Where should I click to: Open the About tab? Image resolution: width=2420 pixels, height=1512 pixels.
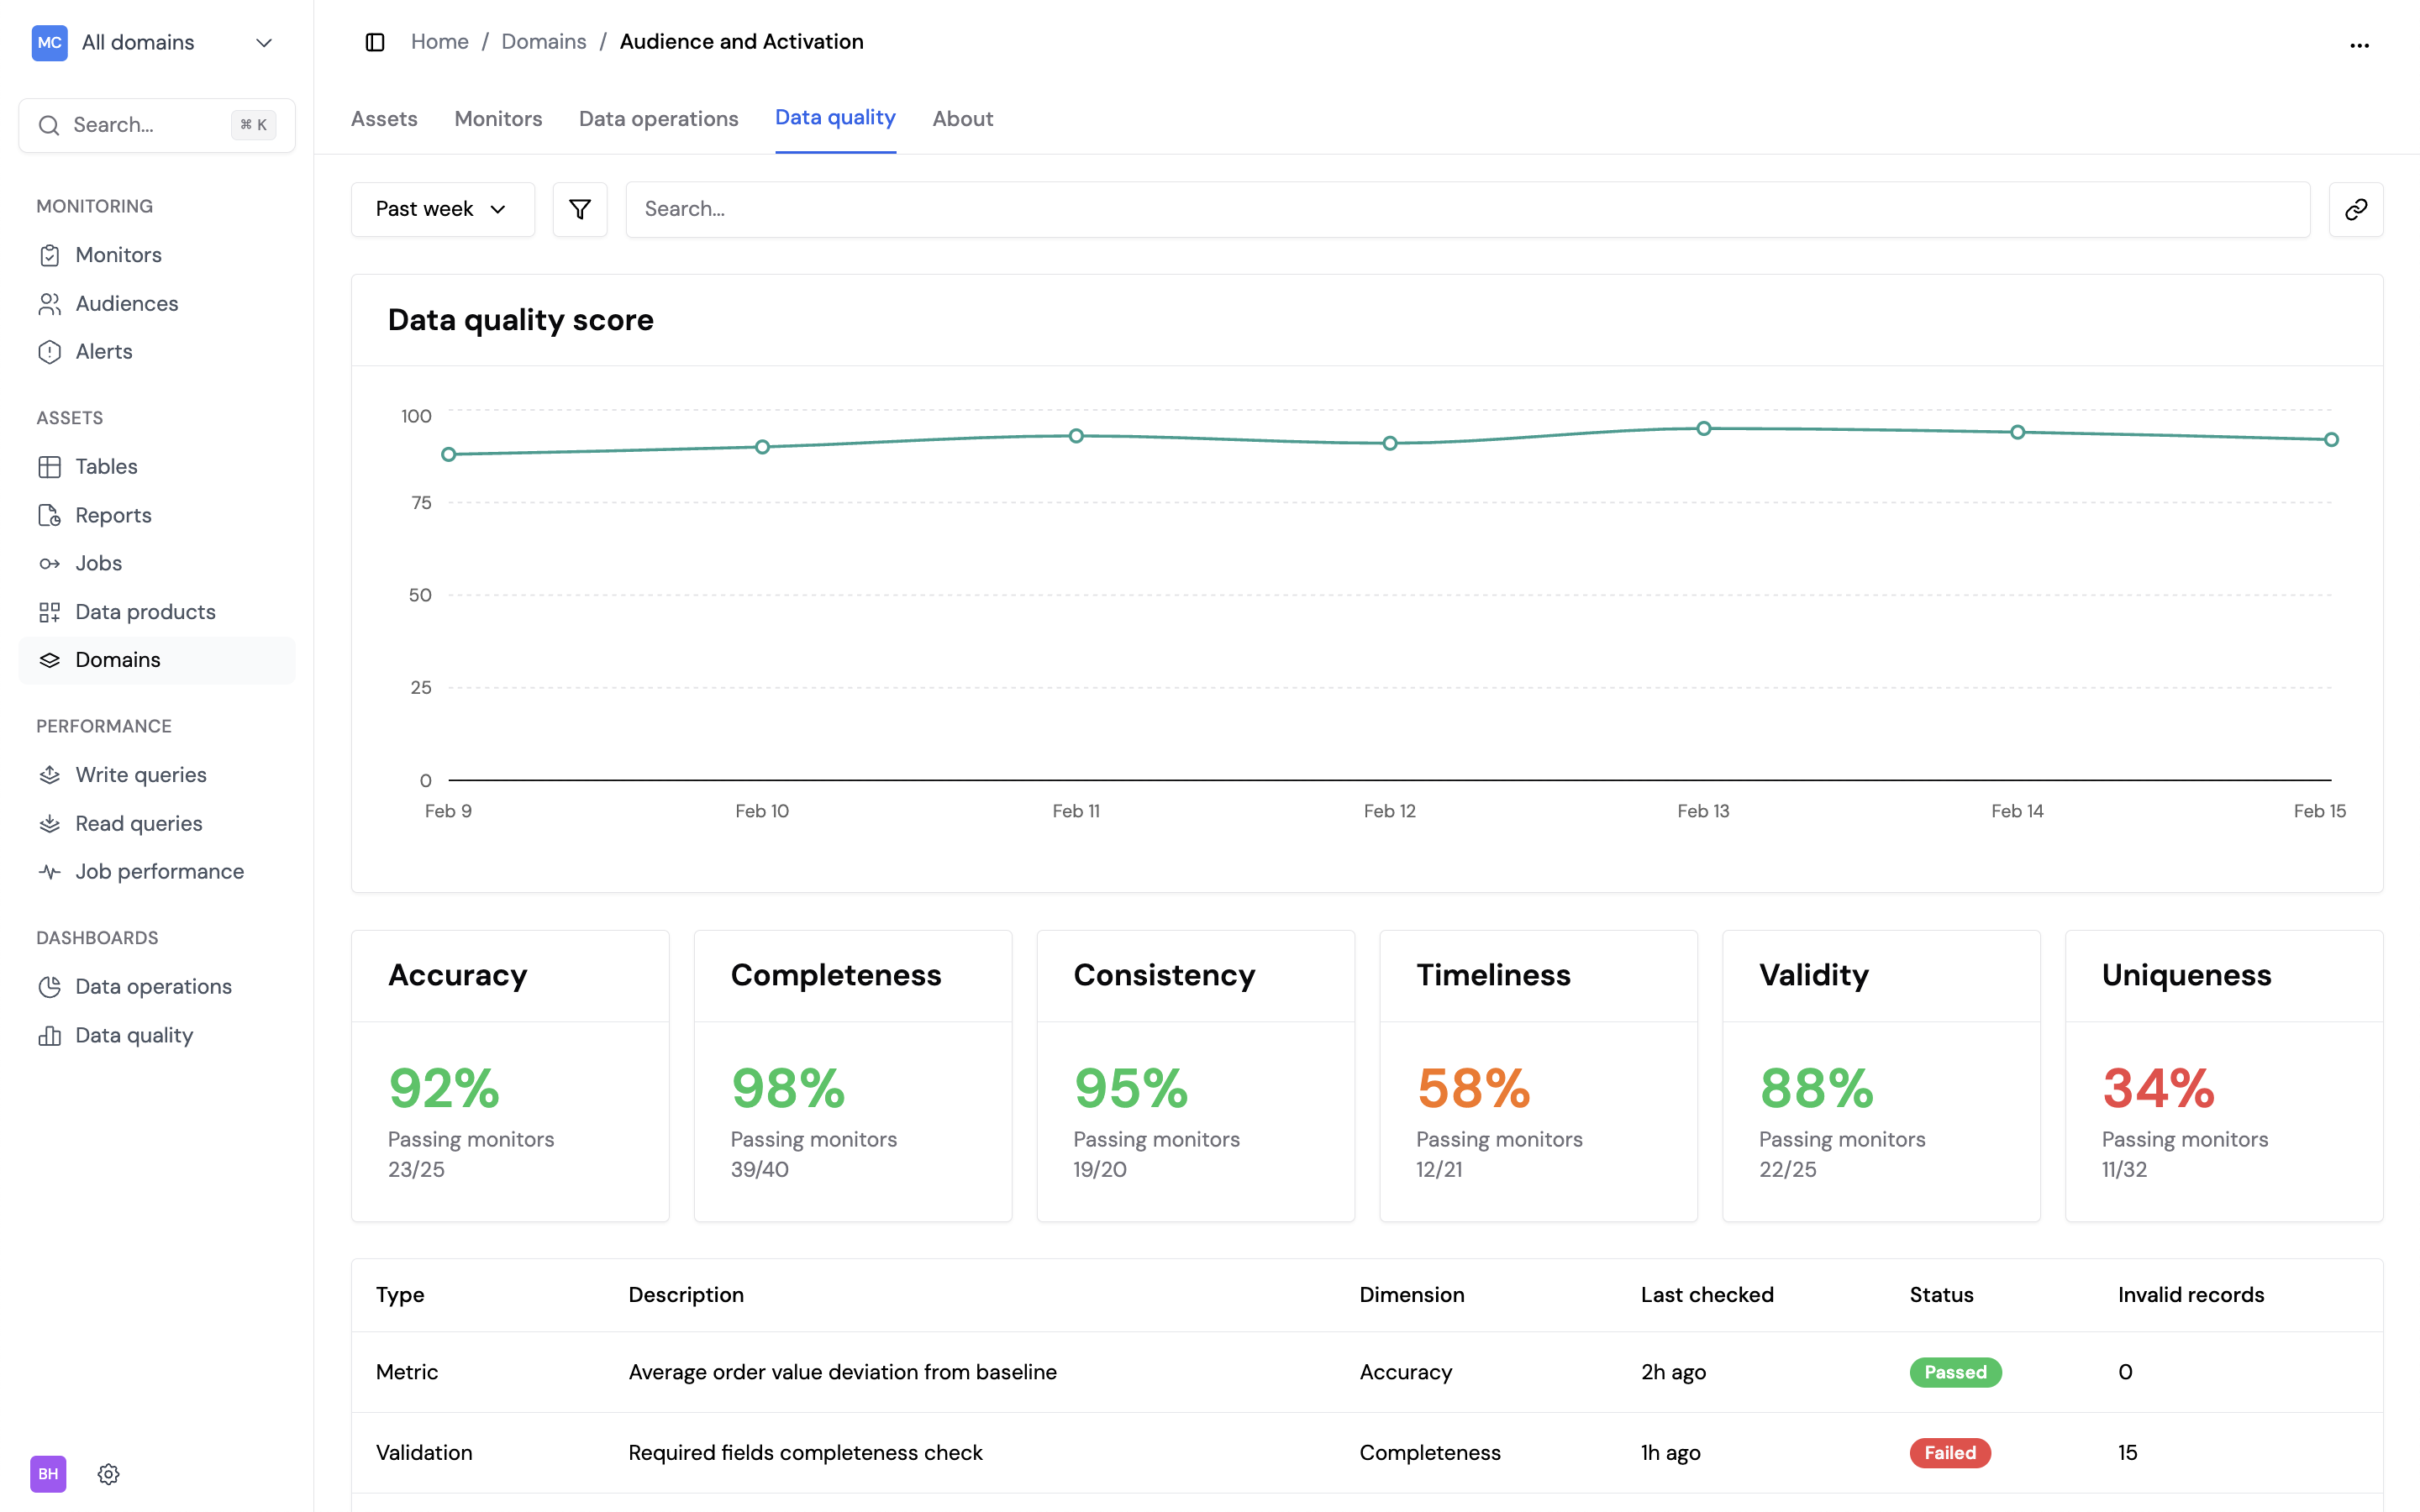[x=962, y=119]
